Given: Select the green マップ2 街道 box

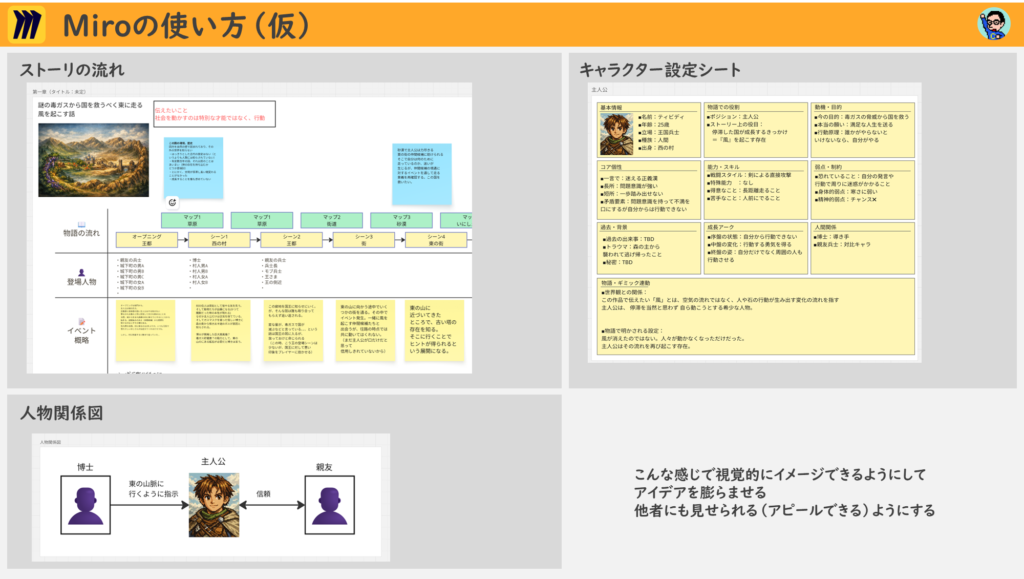Looking at the screenshot, I should (x=332, y=219).
